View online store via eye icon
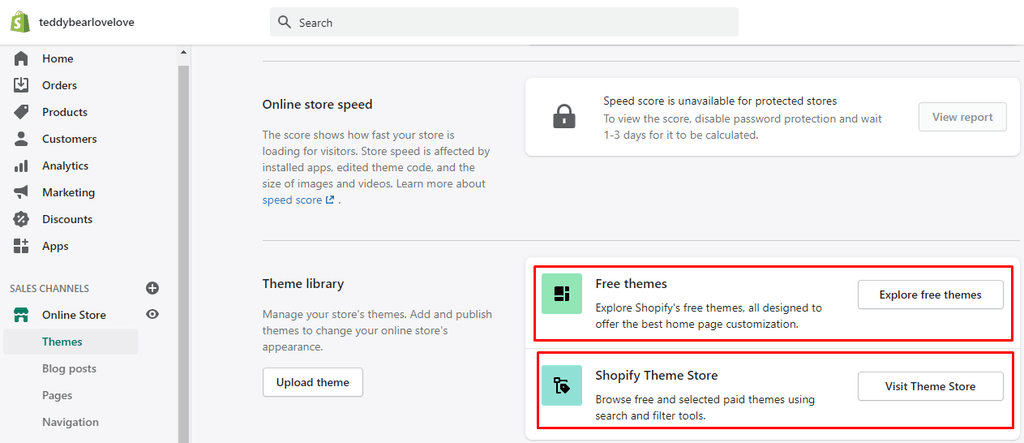The image size is (1024, 443). pyautogui.click(x=152, y=315)
